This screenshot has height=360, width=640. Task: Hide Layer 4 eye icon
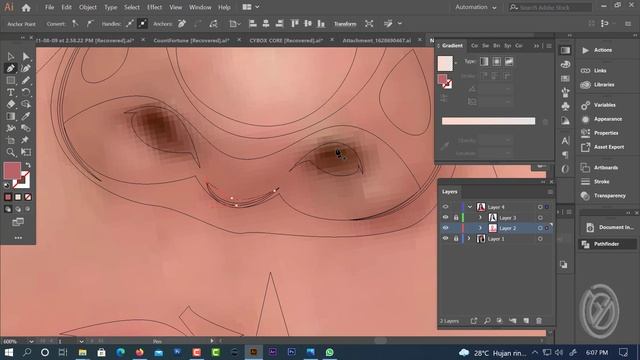445,207
